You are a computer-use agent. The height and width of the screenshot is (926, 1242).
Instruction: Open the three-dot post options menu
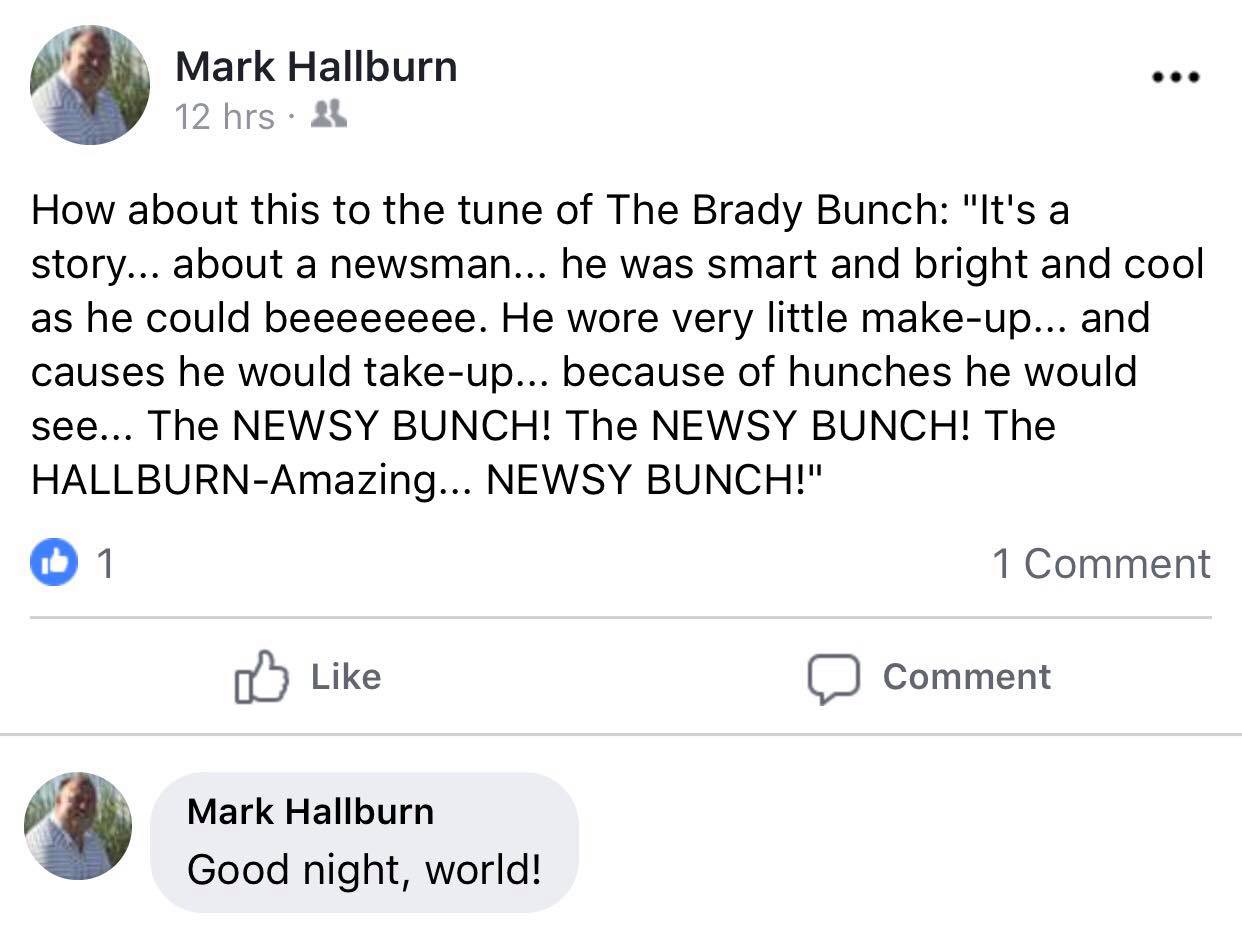tap(1175, 77)
